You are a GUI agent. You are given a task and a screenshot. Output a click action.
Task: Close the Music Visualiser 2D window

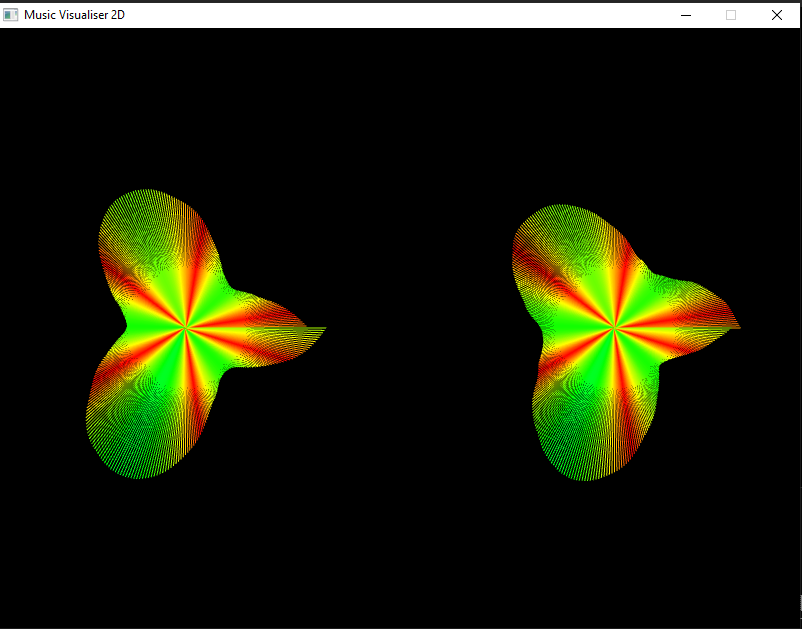(777, 15)
